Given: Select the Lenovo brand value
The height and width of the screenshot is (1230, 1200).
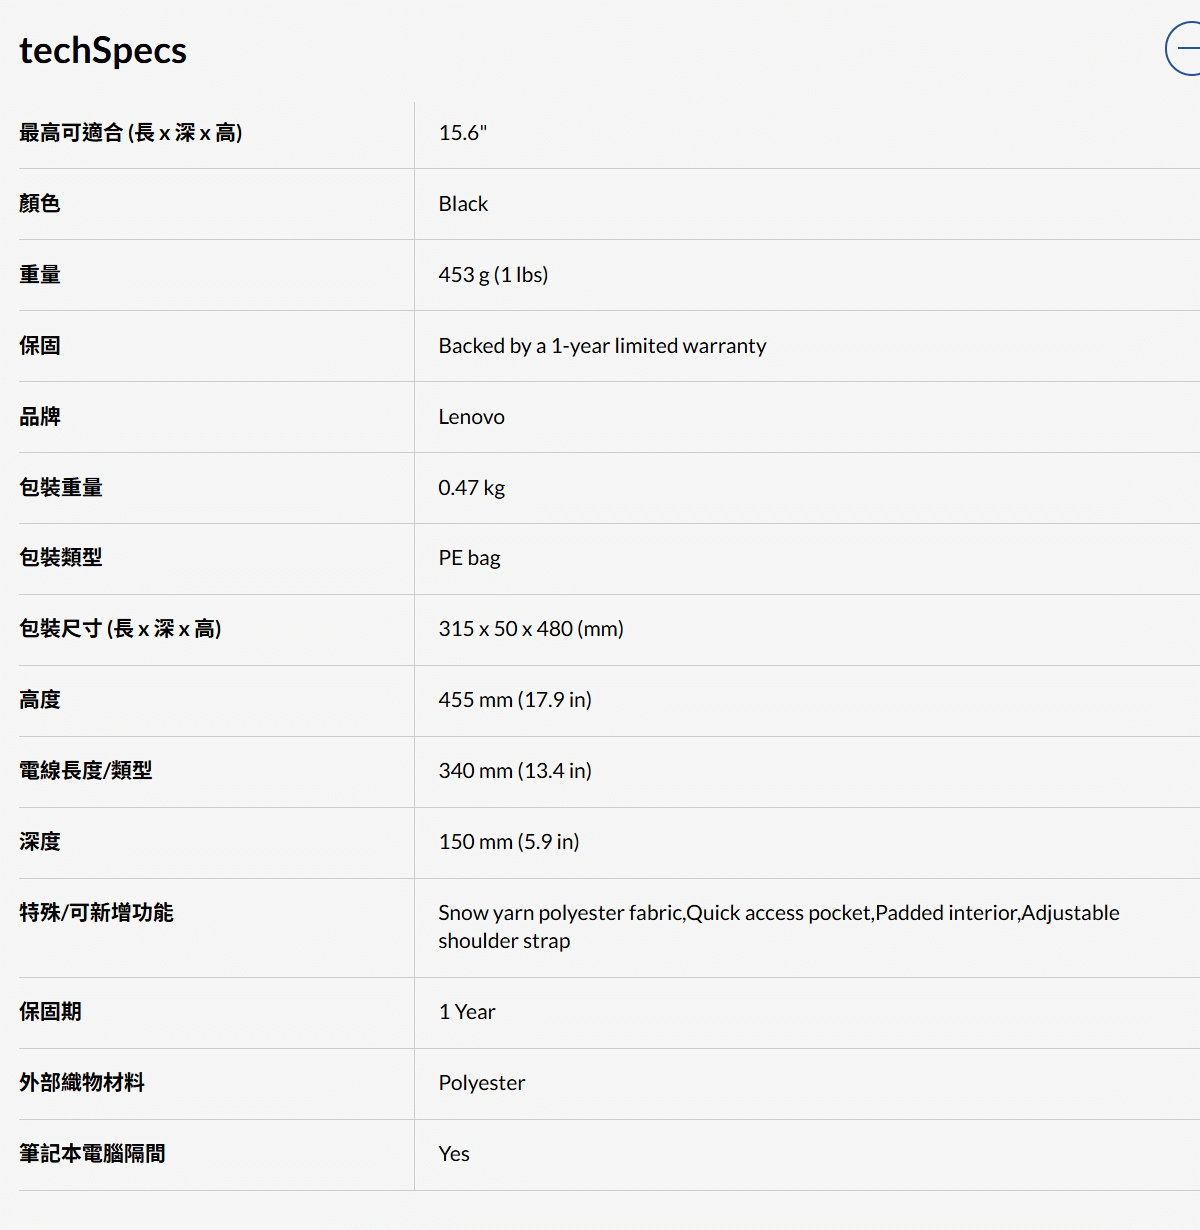Looking at the screenshot, I should [471, 417].
